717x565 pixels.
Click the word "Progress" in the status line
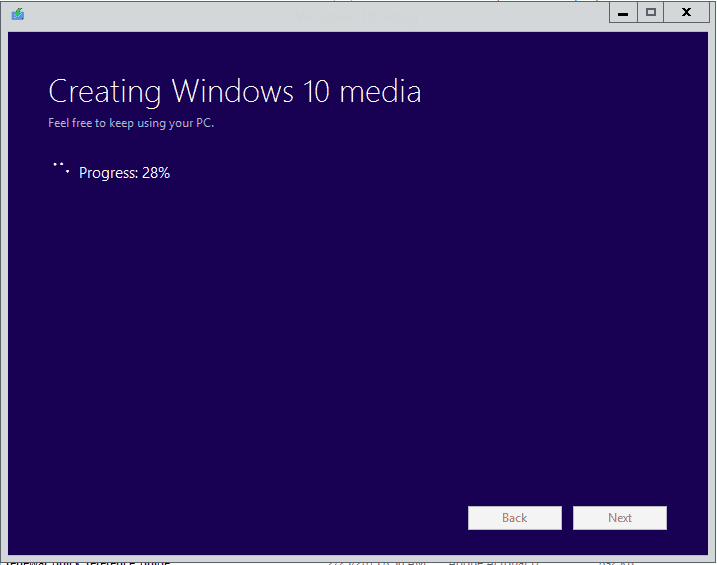[x=107, y=173]
